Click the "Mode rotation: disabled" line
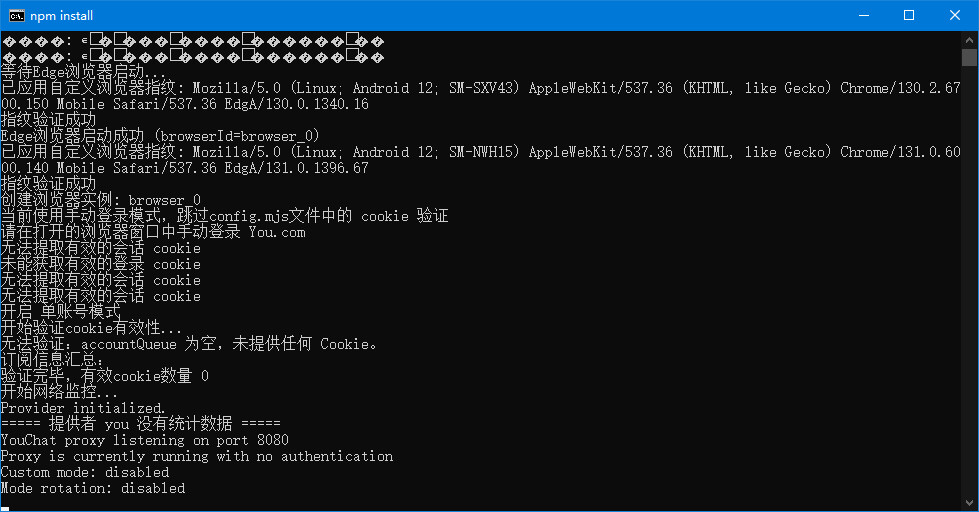Viewport: 979px width, 512px height. pyautogui.click(x=93, y=488)
